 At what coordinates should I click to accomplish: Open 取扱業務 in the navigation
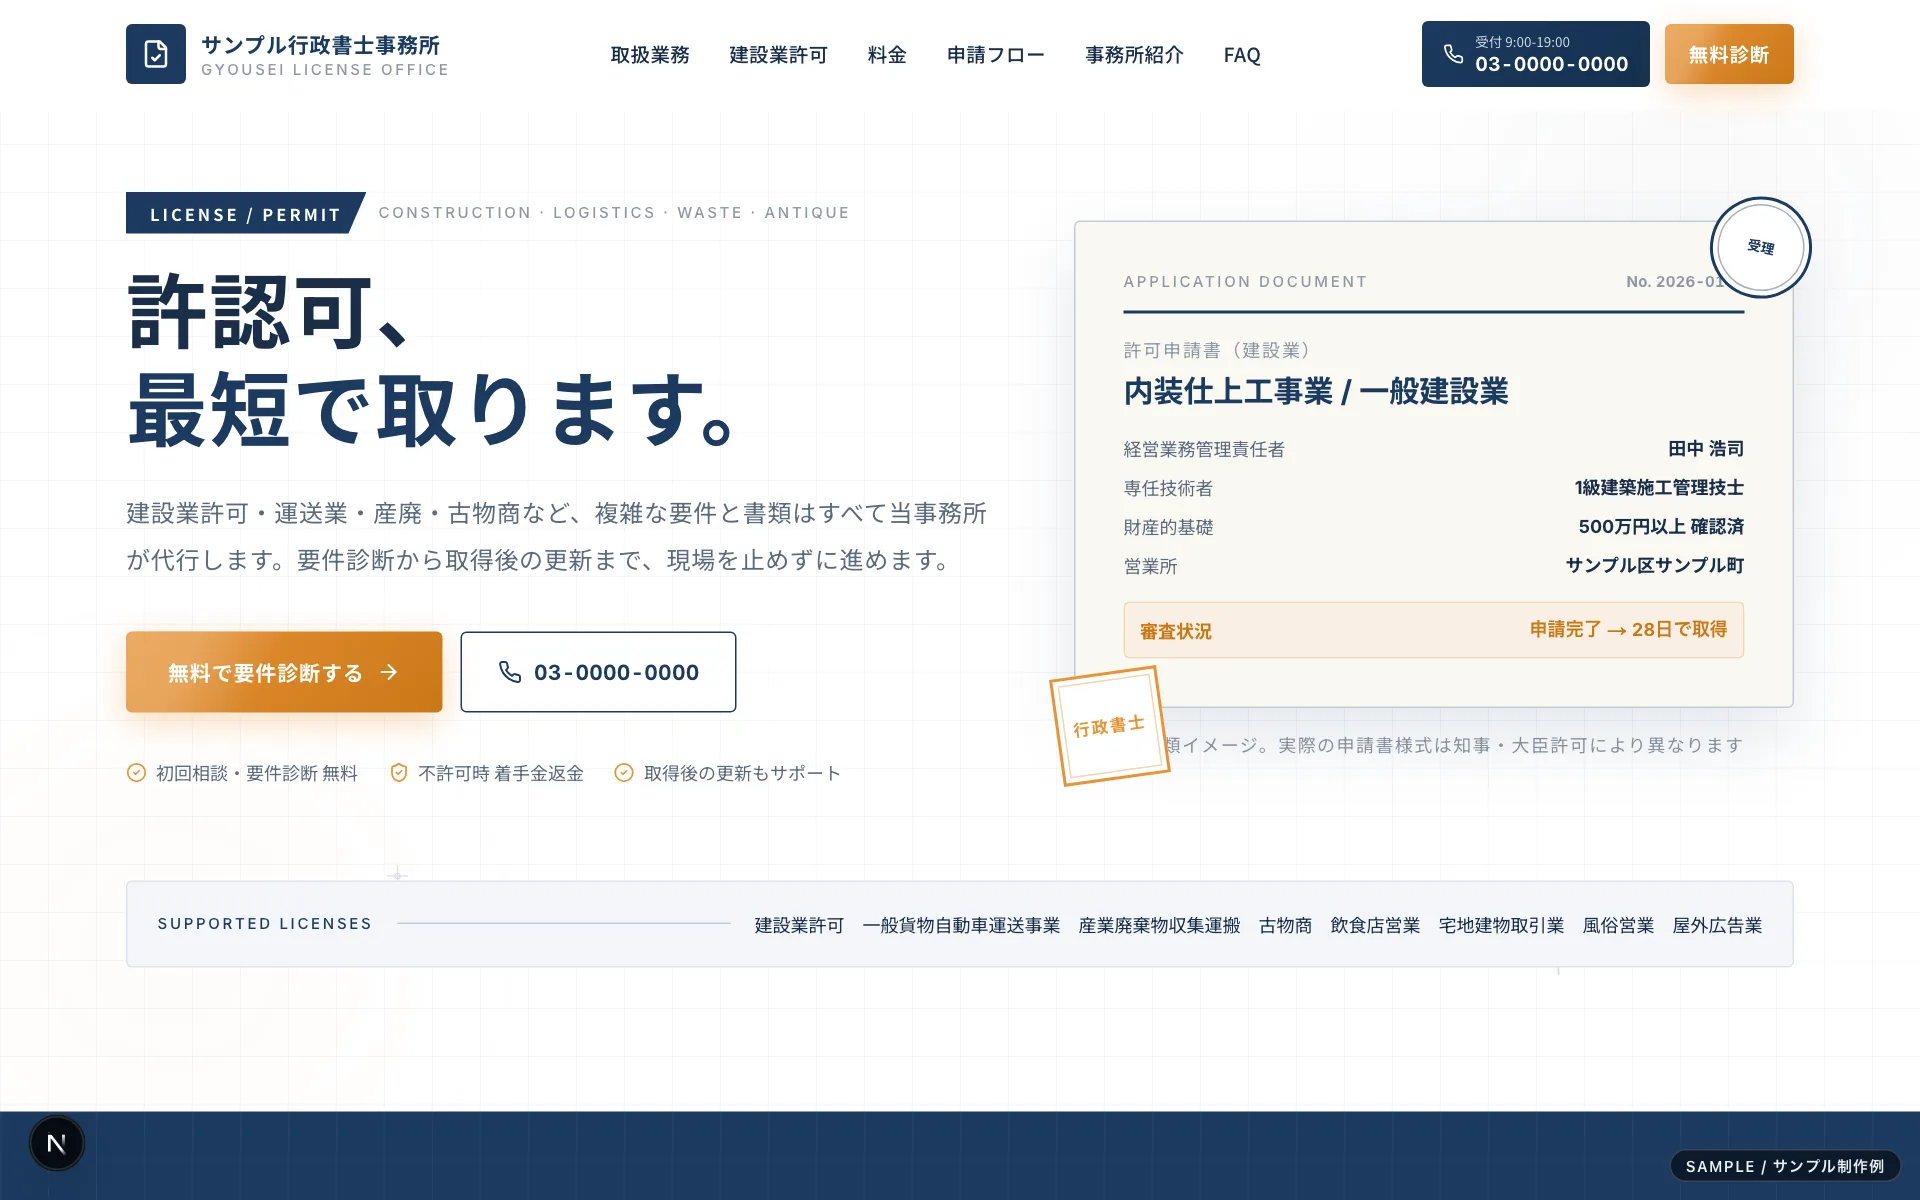coord(650,55)
